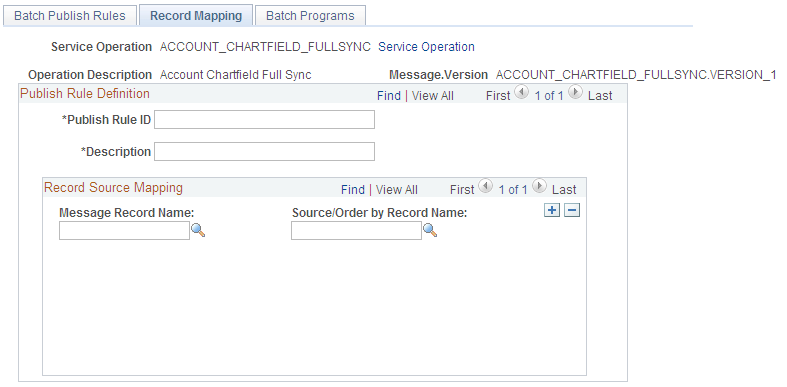Show next row in Record Source Mapping
Viewport: 787px width, 387px height.
[540, 187]
